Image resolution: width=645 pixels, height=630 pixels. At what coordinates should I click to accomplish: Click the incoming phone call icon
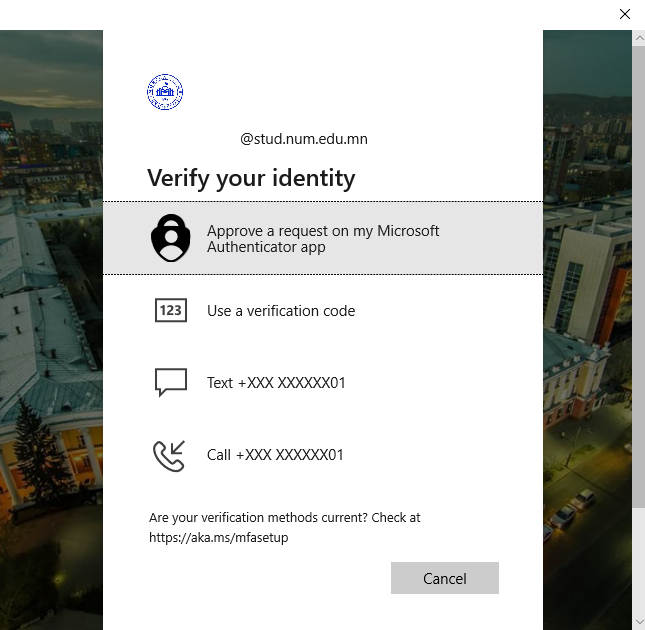pos(169,456)
